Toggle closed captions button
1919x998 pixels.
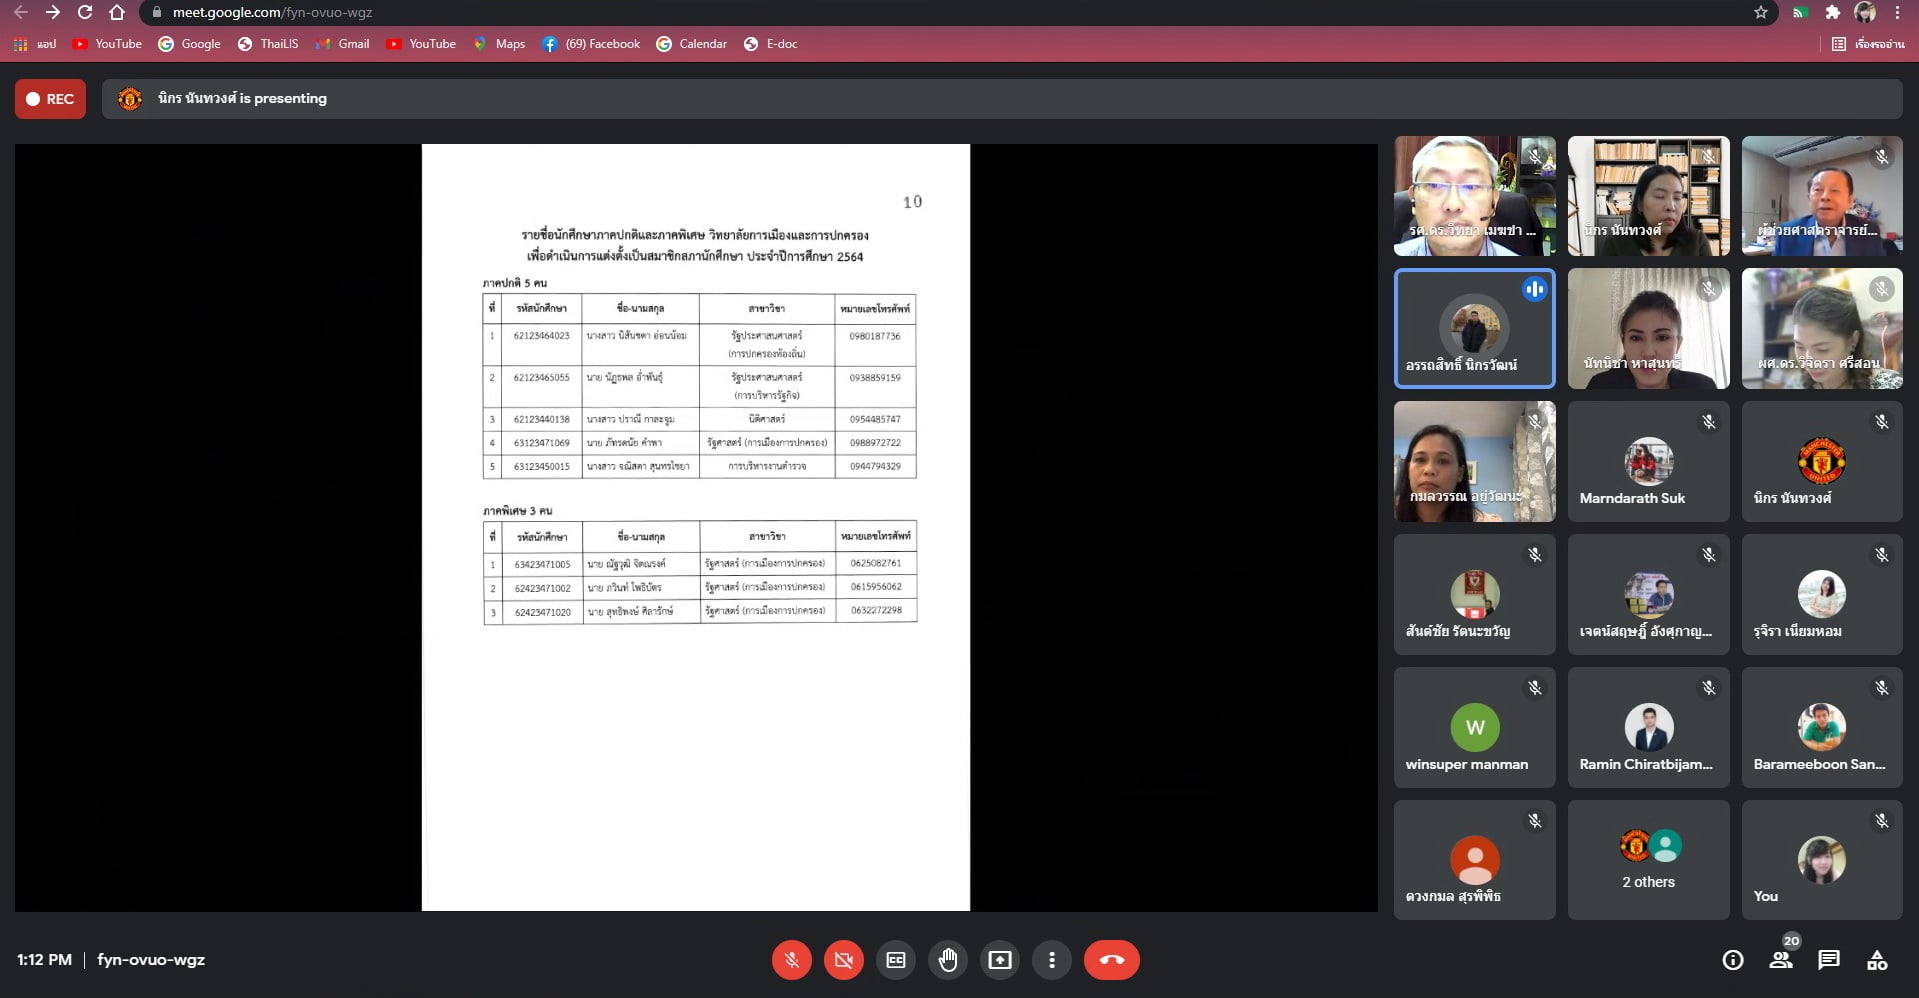(x=896, y=960)
